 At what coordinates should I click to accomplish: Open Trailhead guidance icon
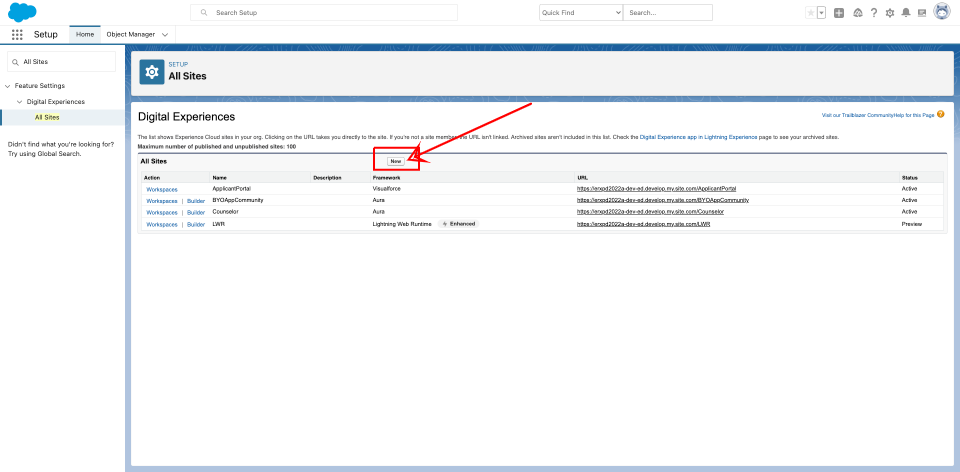click(857, 12)
